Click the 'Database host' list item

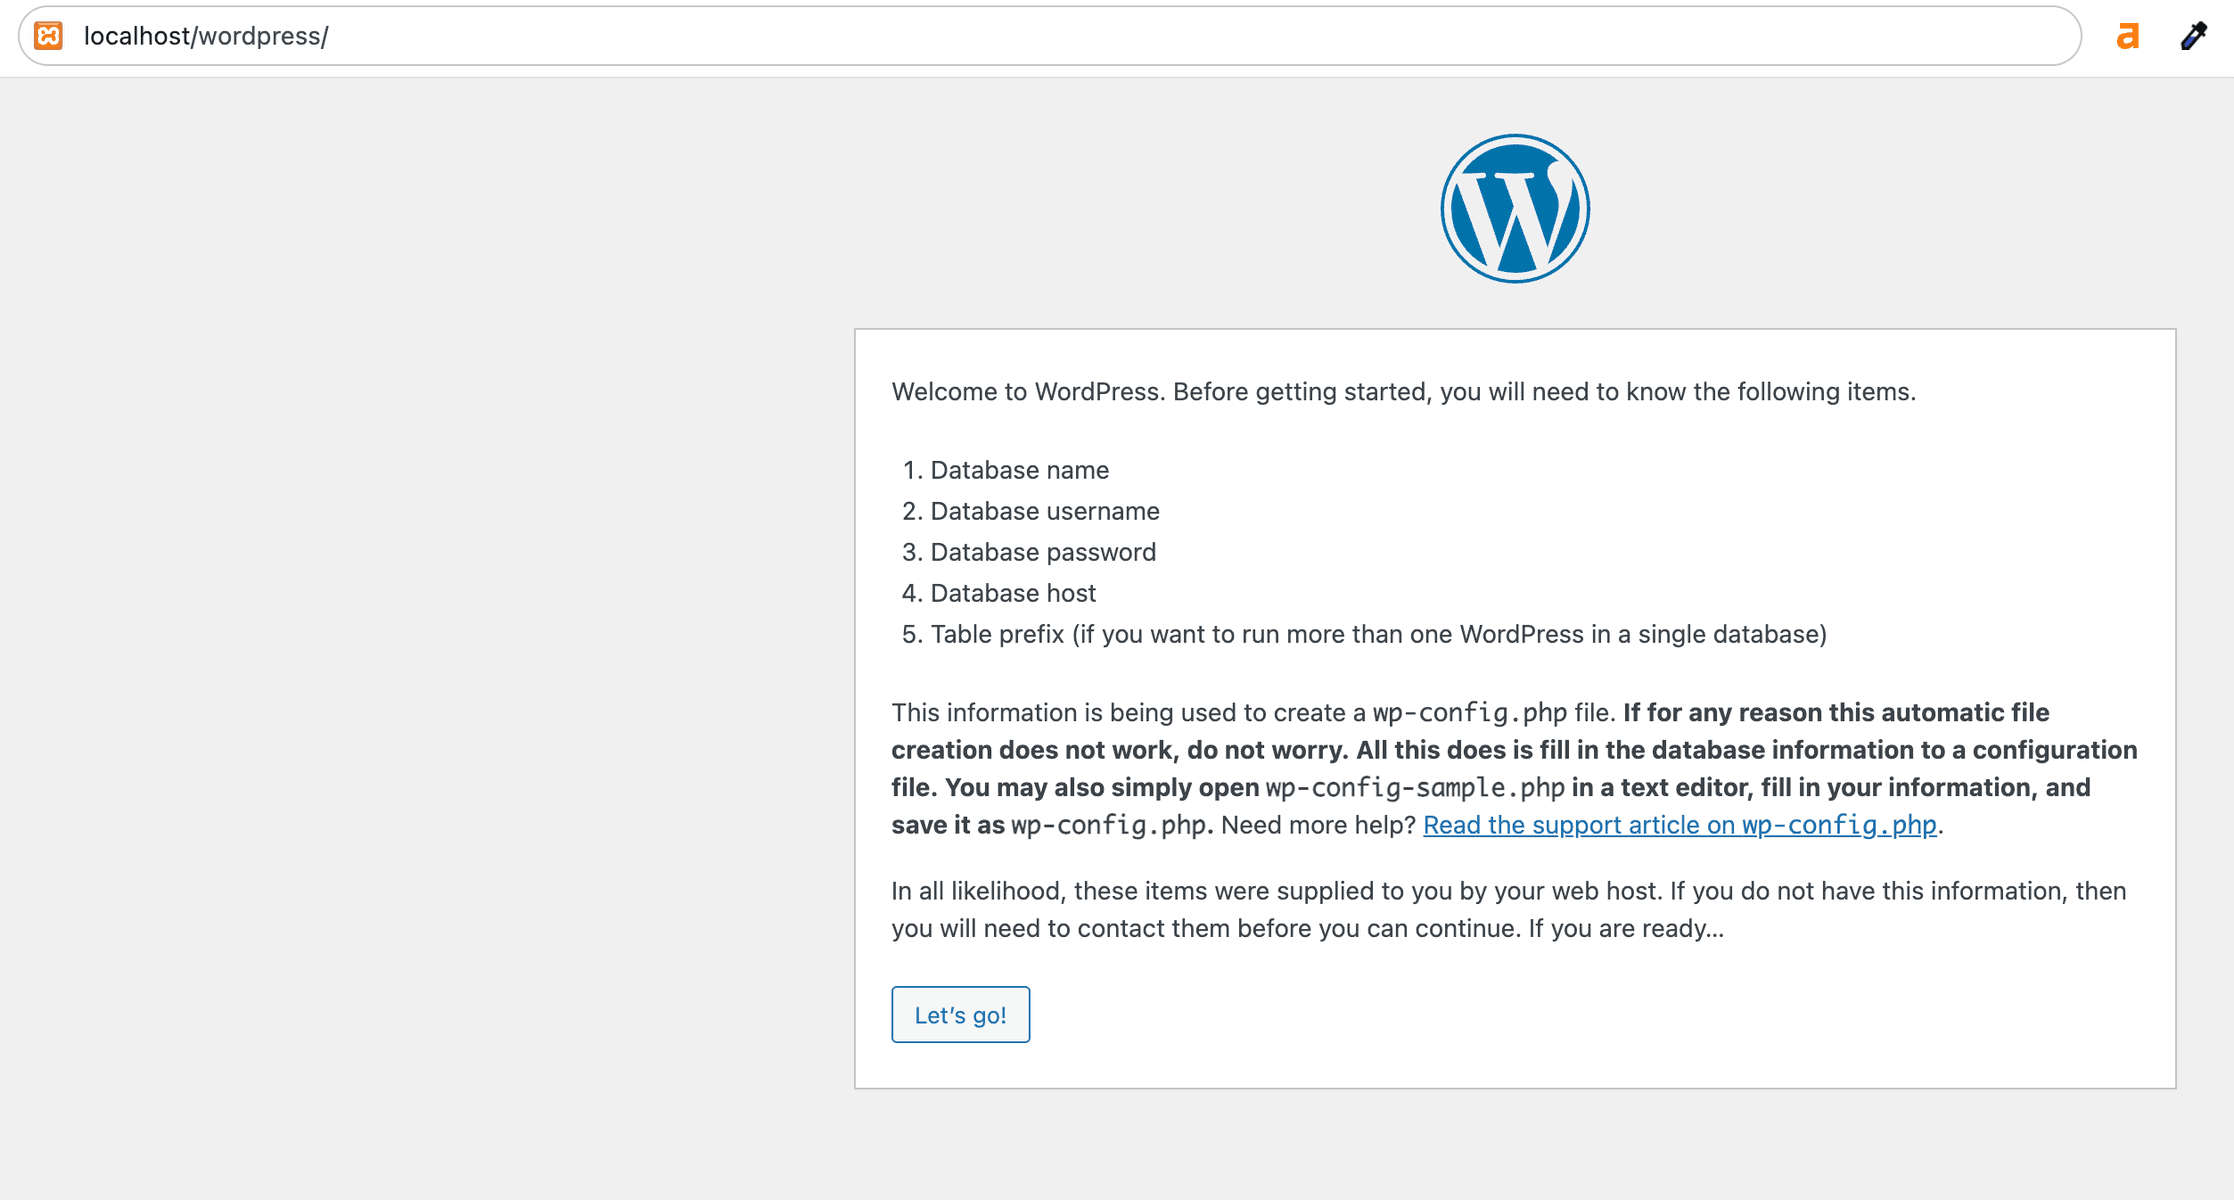pyautogui.click(x=1013, y=593)
